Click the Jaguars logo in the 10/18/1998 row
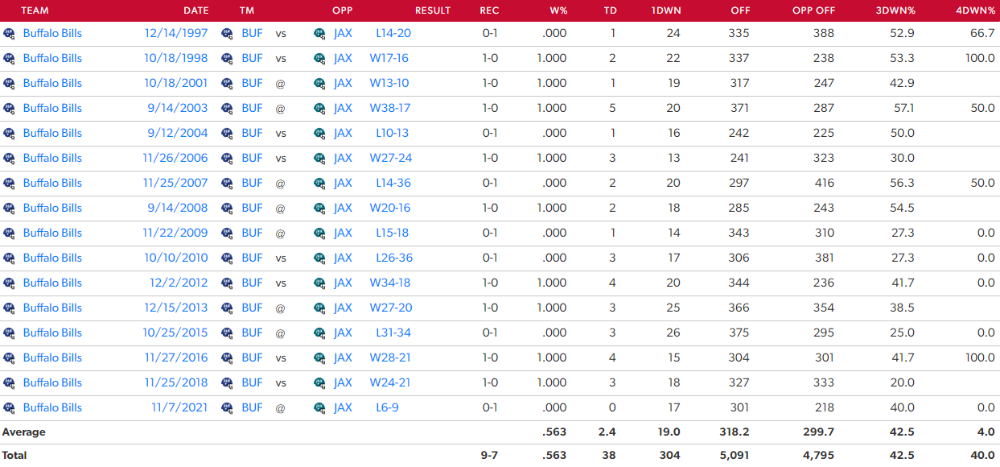1000x467 pixels. pos(320,58)
